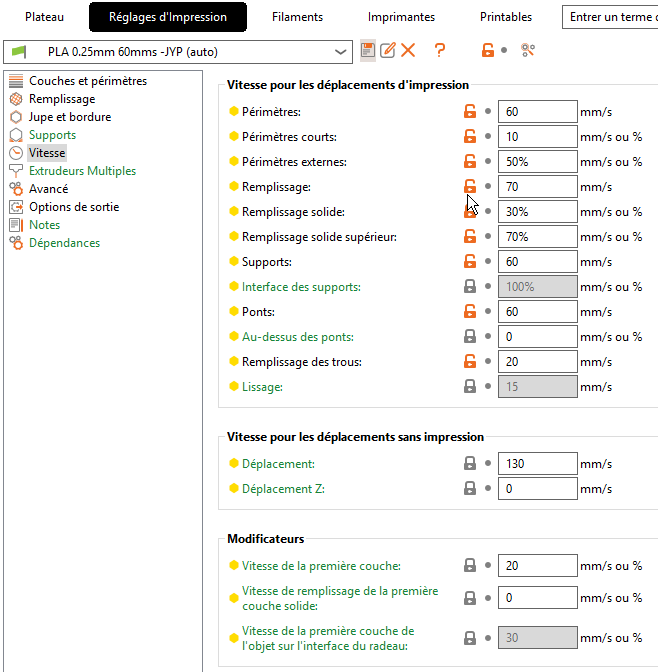Screen dimensions: 658x672
Task: Go to the Imprimantes tab
Action: pos(401,17)
